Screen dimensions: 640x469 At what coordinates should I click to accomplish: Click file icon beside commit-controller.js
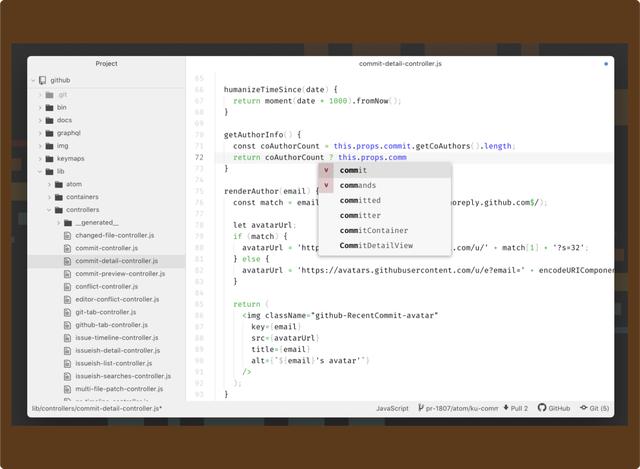(67, 248)
